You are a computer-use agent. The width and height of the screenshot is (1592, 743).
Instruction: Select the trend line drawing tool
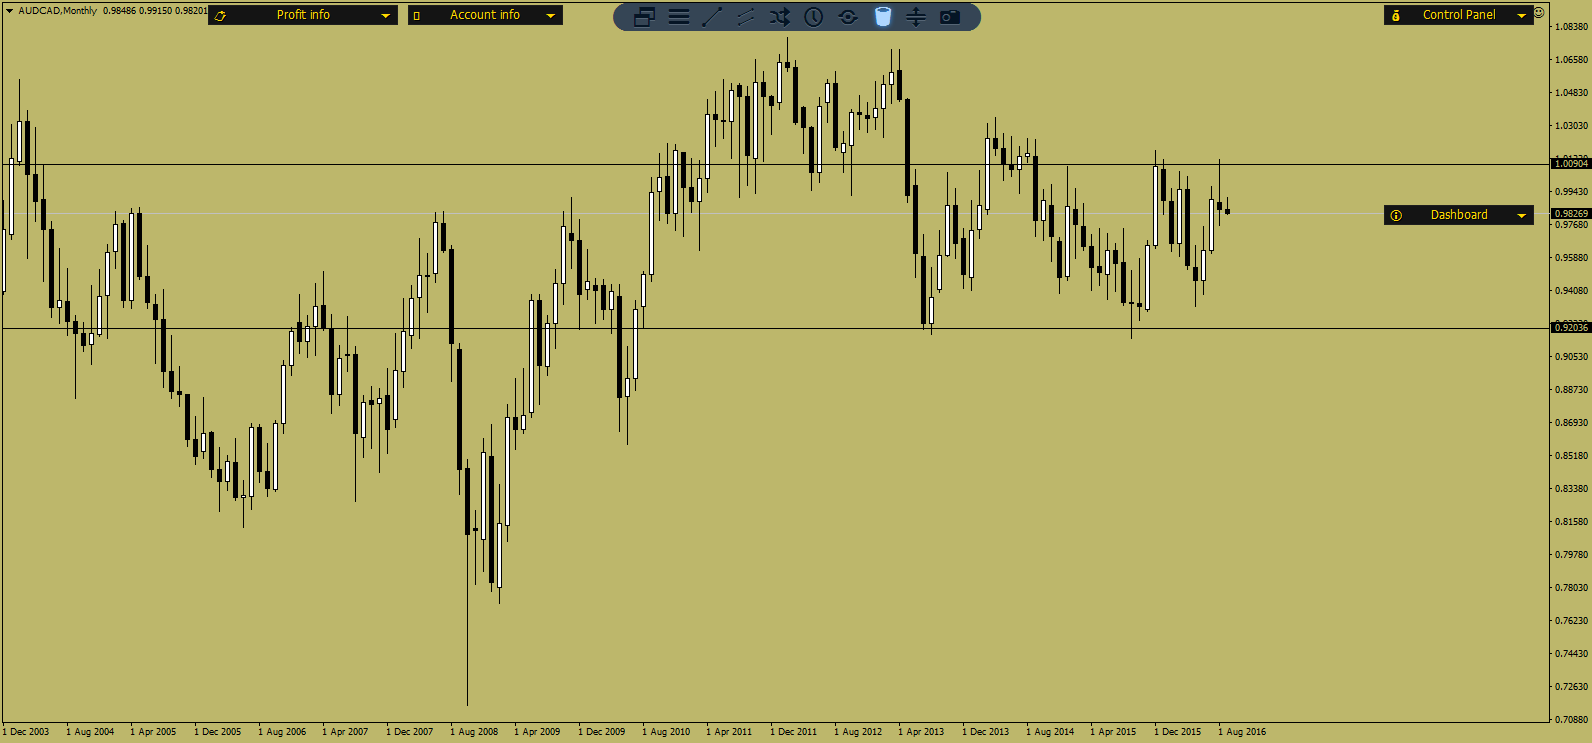(712, 17)
